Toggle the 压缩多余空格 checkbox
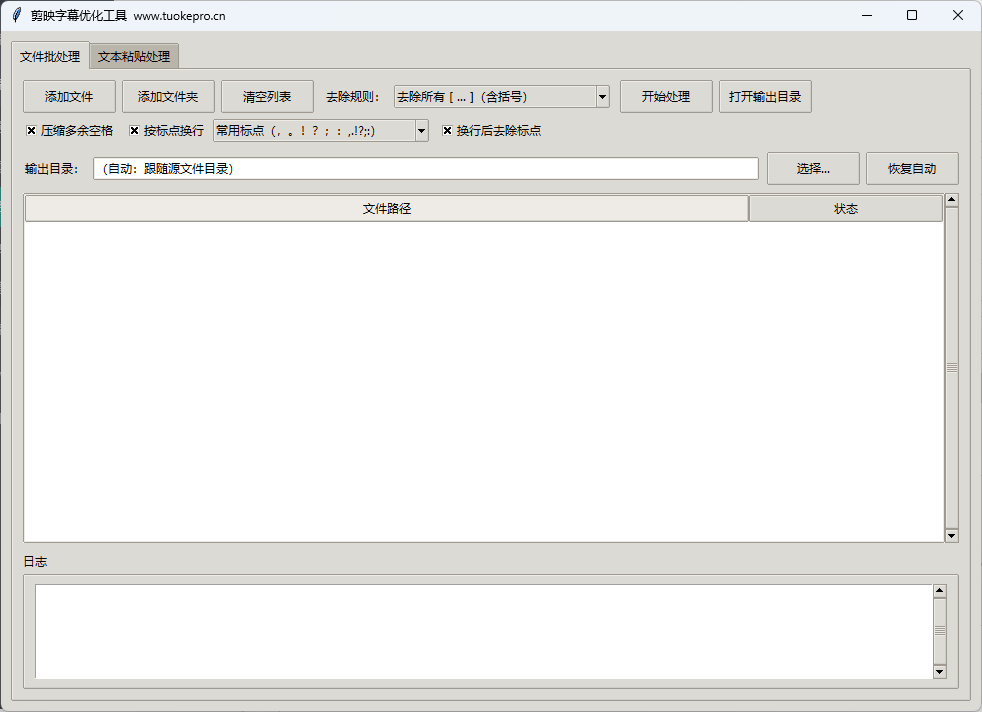This screenshot has height=712, width=982. click(x=32, y=131)
